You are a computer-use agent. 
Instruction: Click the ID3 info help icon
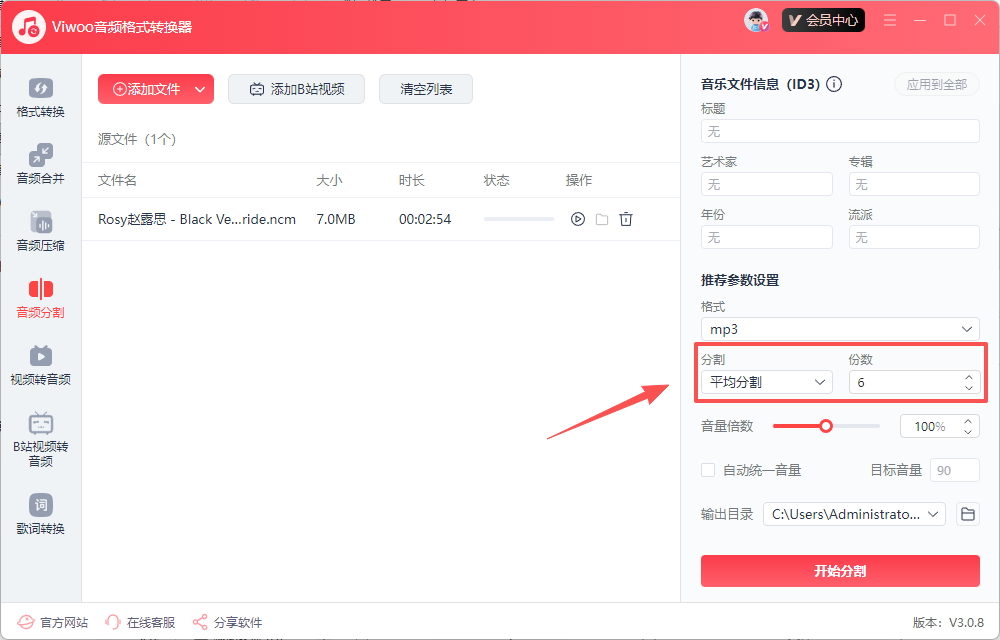pos(834,85)
